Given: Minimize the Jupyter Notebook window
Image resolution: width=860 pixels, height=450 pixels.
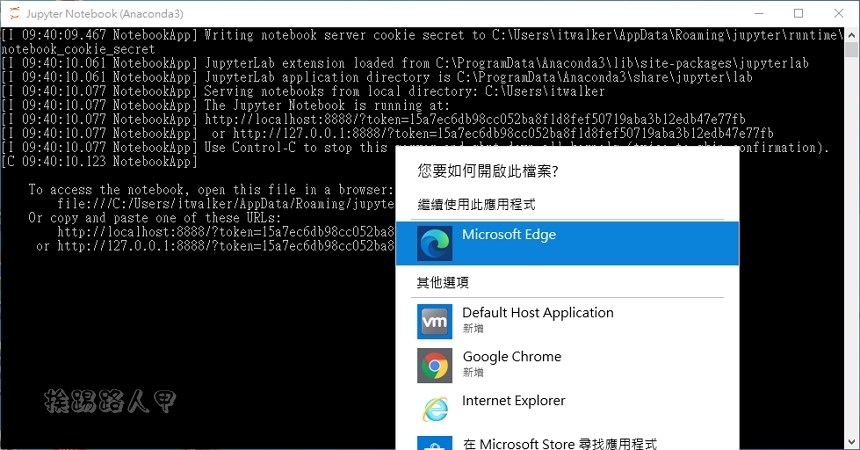Looking at the screenshot, I should (759, 13).
